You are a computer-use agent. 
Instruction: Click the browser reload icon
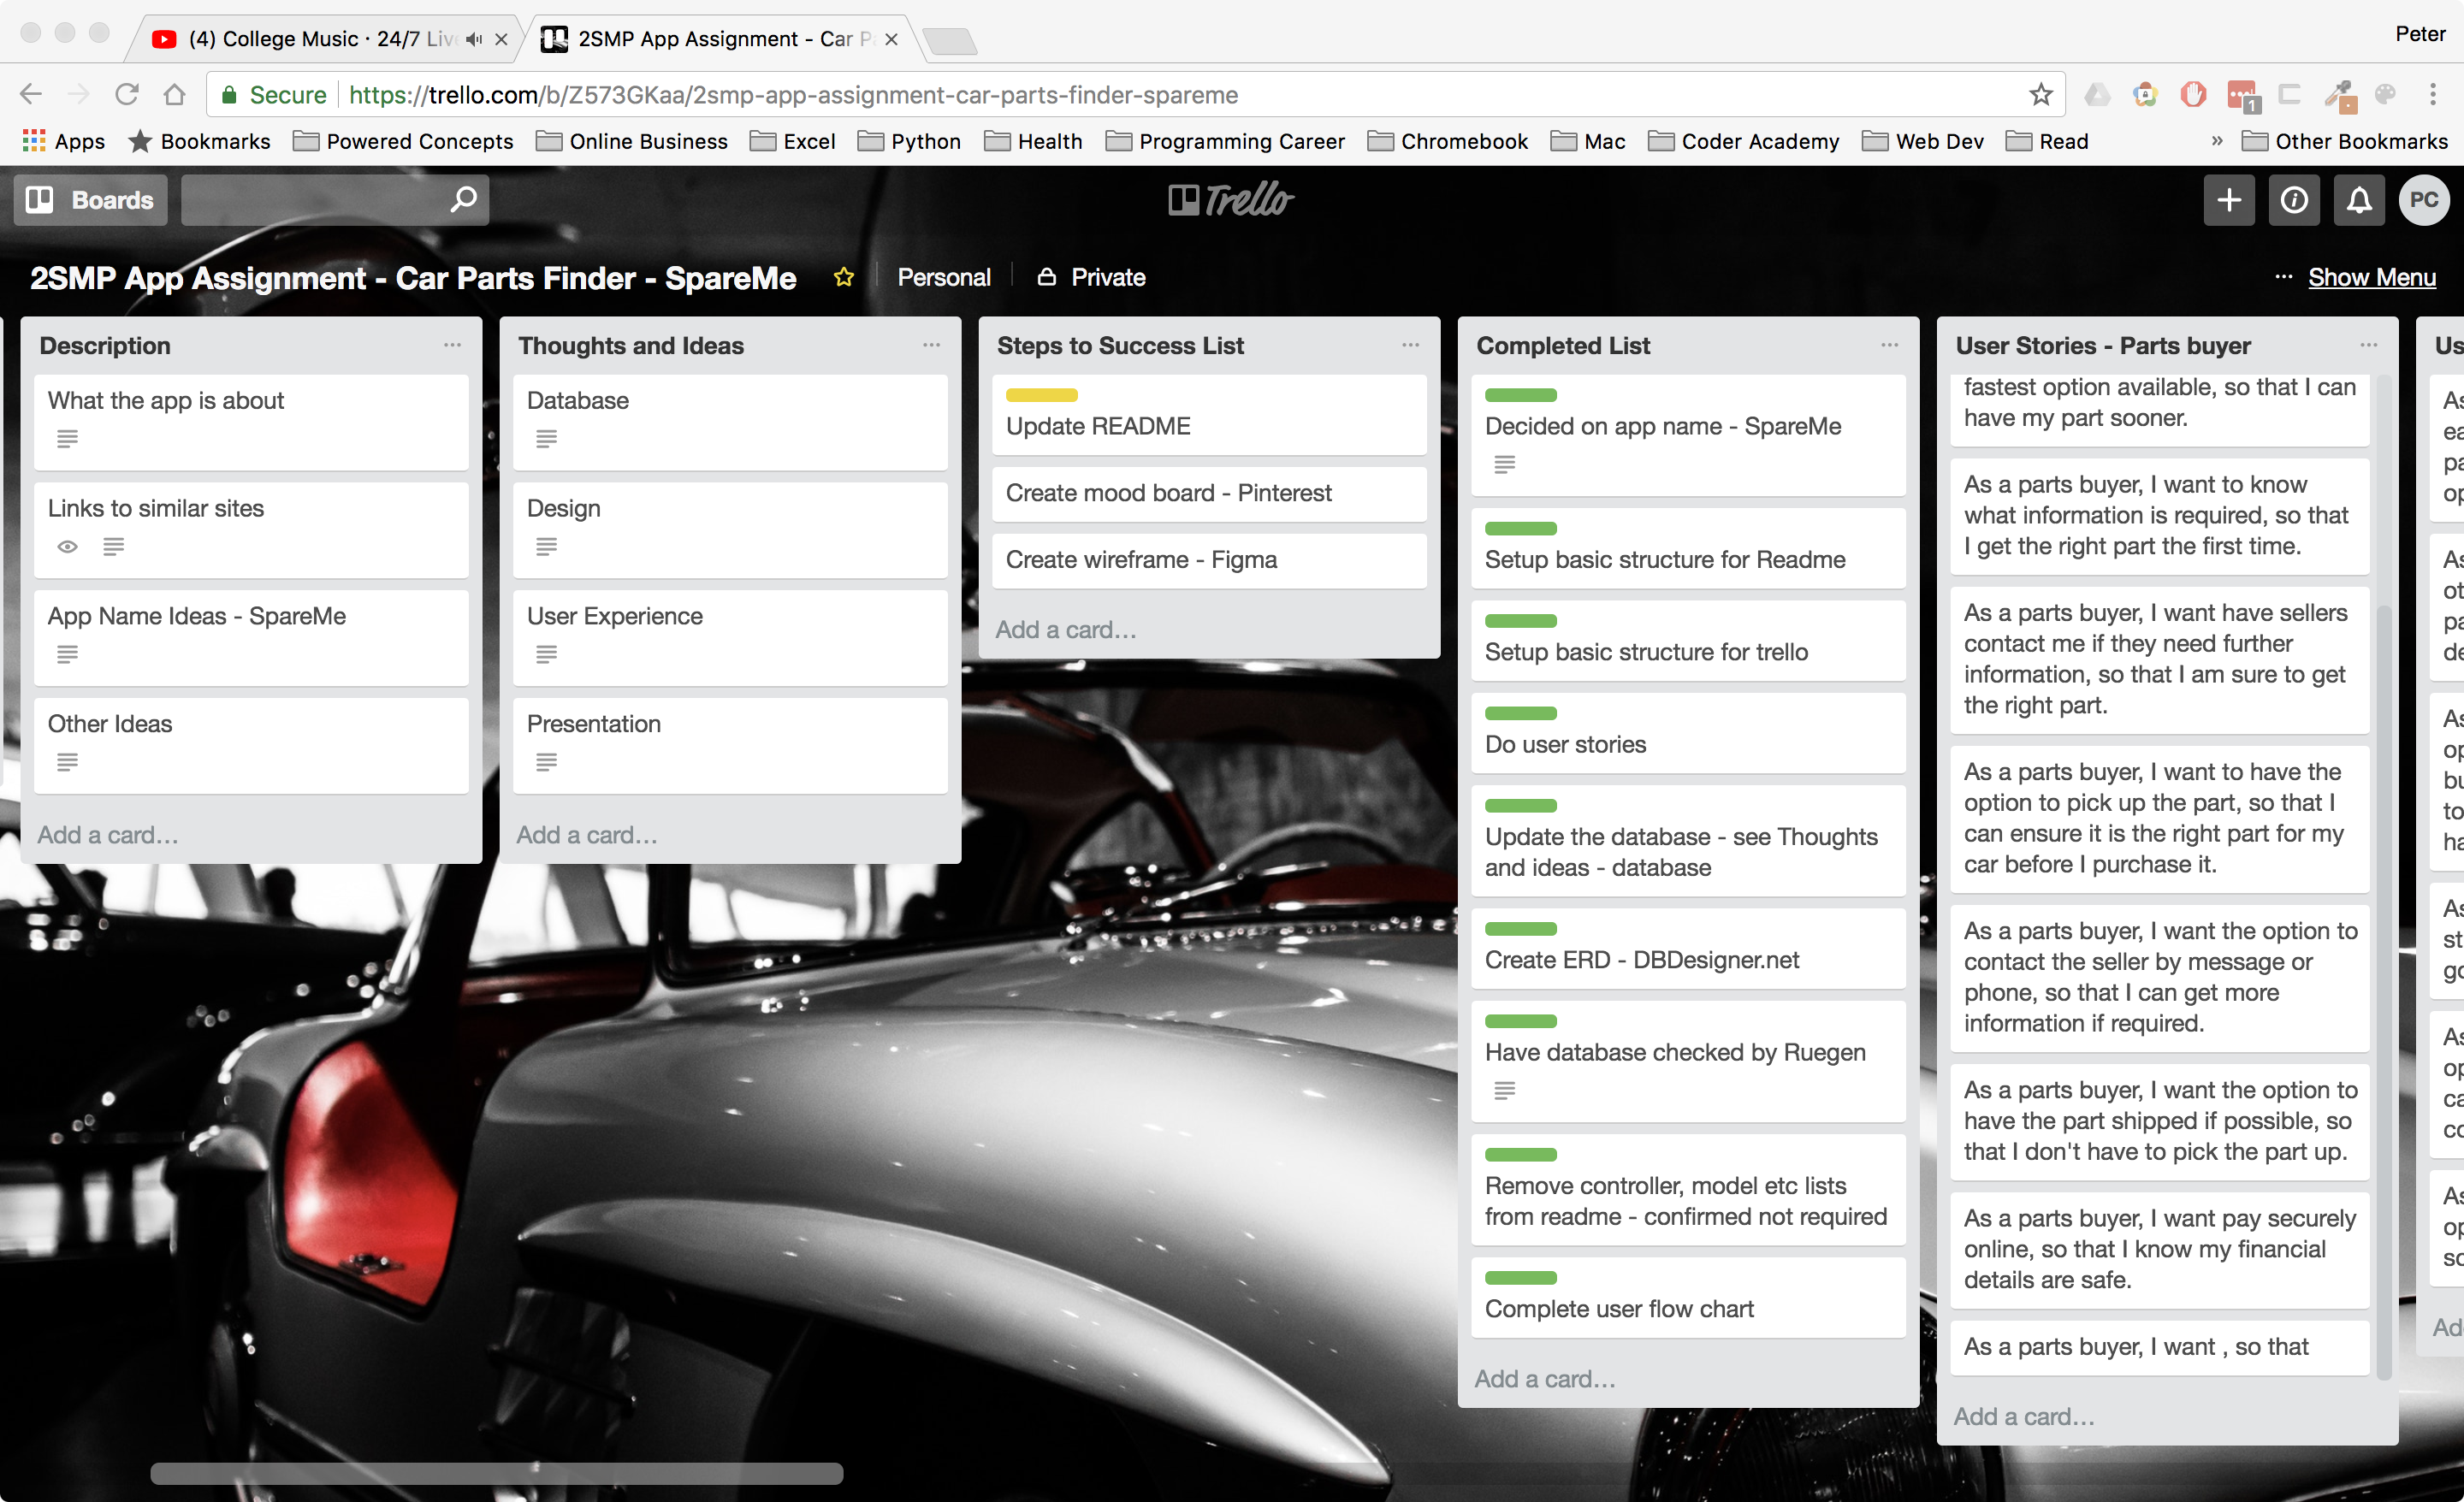(x=126, y=95)
